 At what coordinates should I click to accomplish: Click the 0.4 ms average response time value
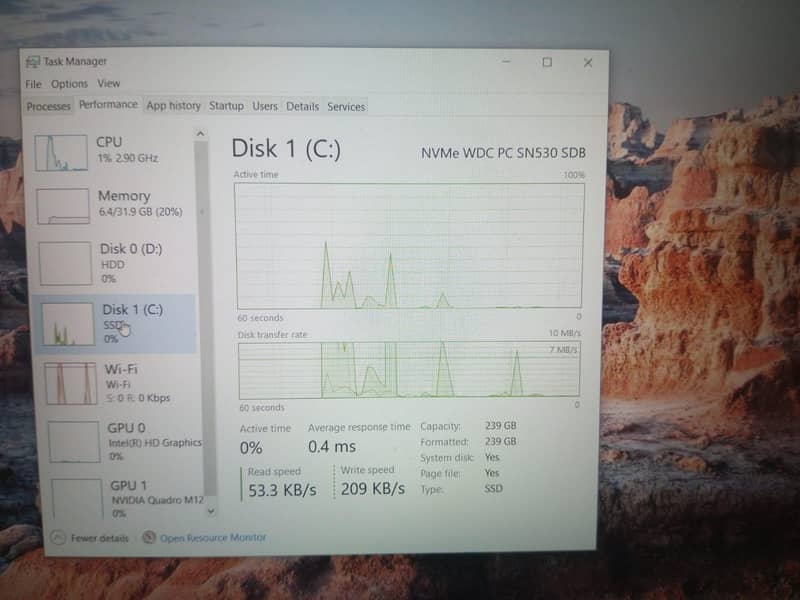[x=332, y=447]
